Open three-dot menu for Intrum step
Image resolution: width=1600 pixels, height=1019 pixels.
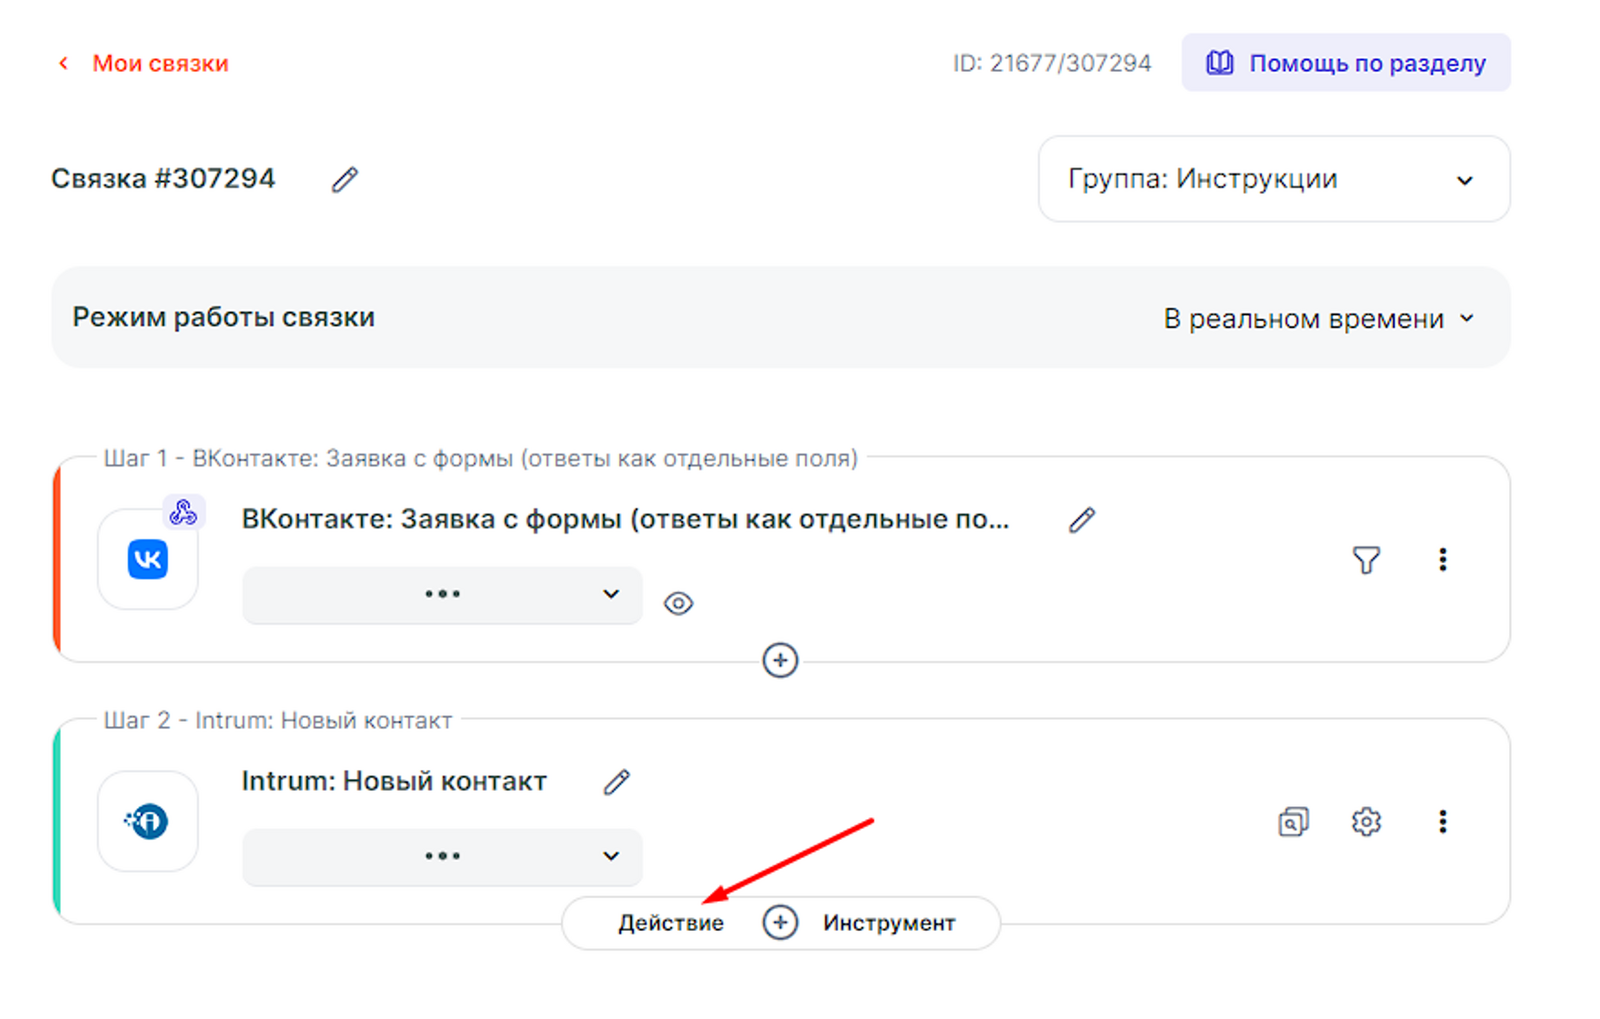click(1442, 822)
